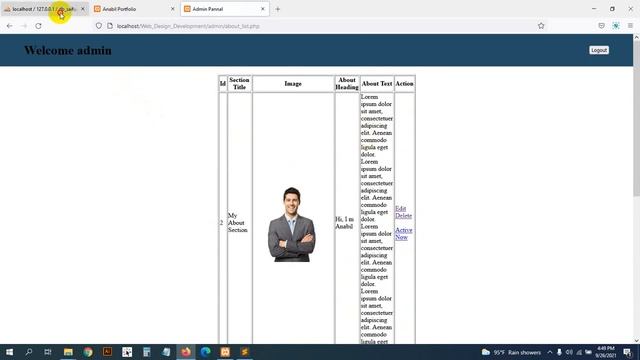
Task: Close the Anabil Portfolio tab
Action: [x=172, y=9]
